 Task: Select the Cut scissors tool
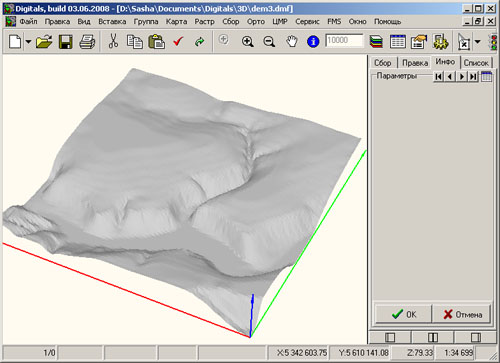(x=113, y=42)
